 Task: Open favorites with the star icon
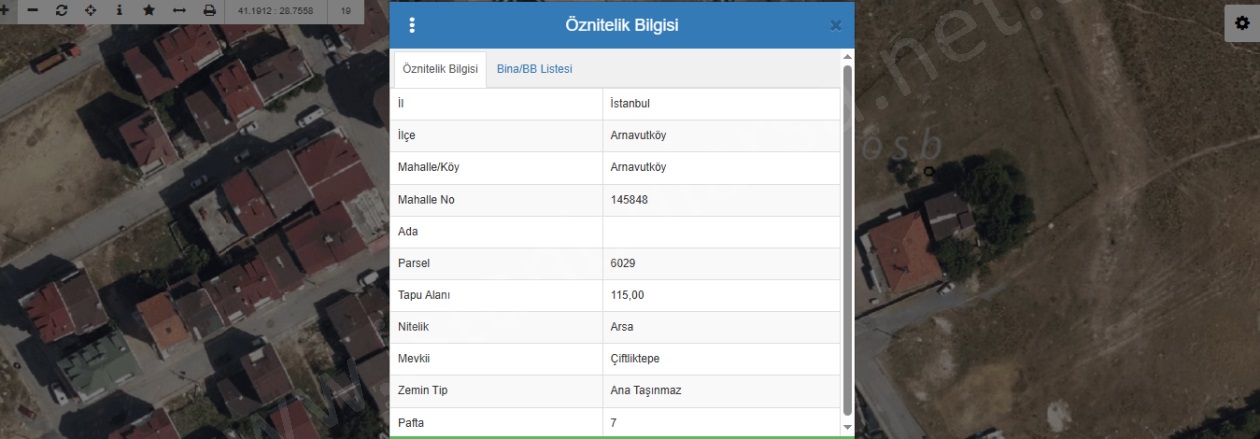149,10
